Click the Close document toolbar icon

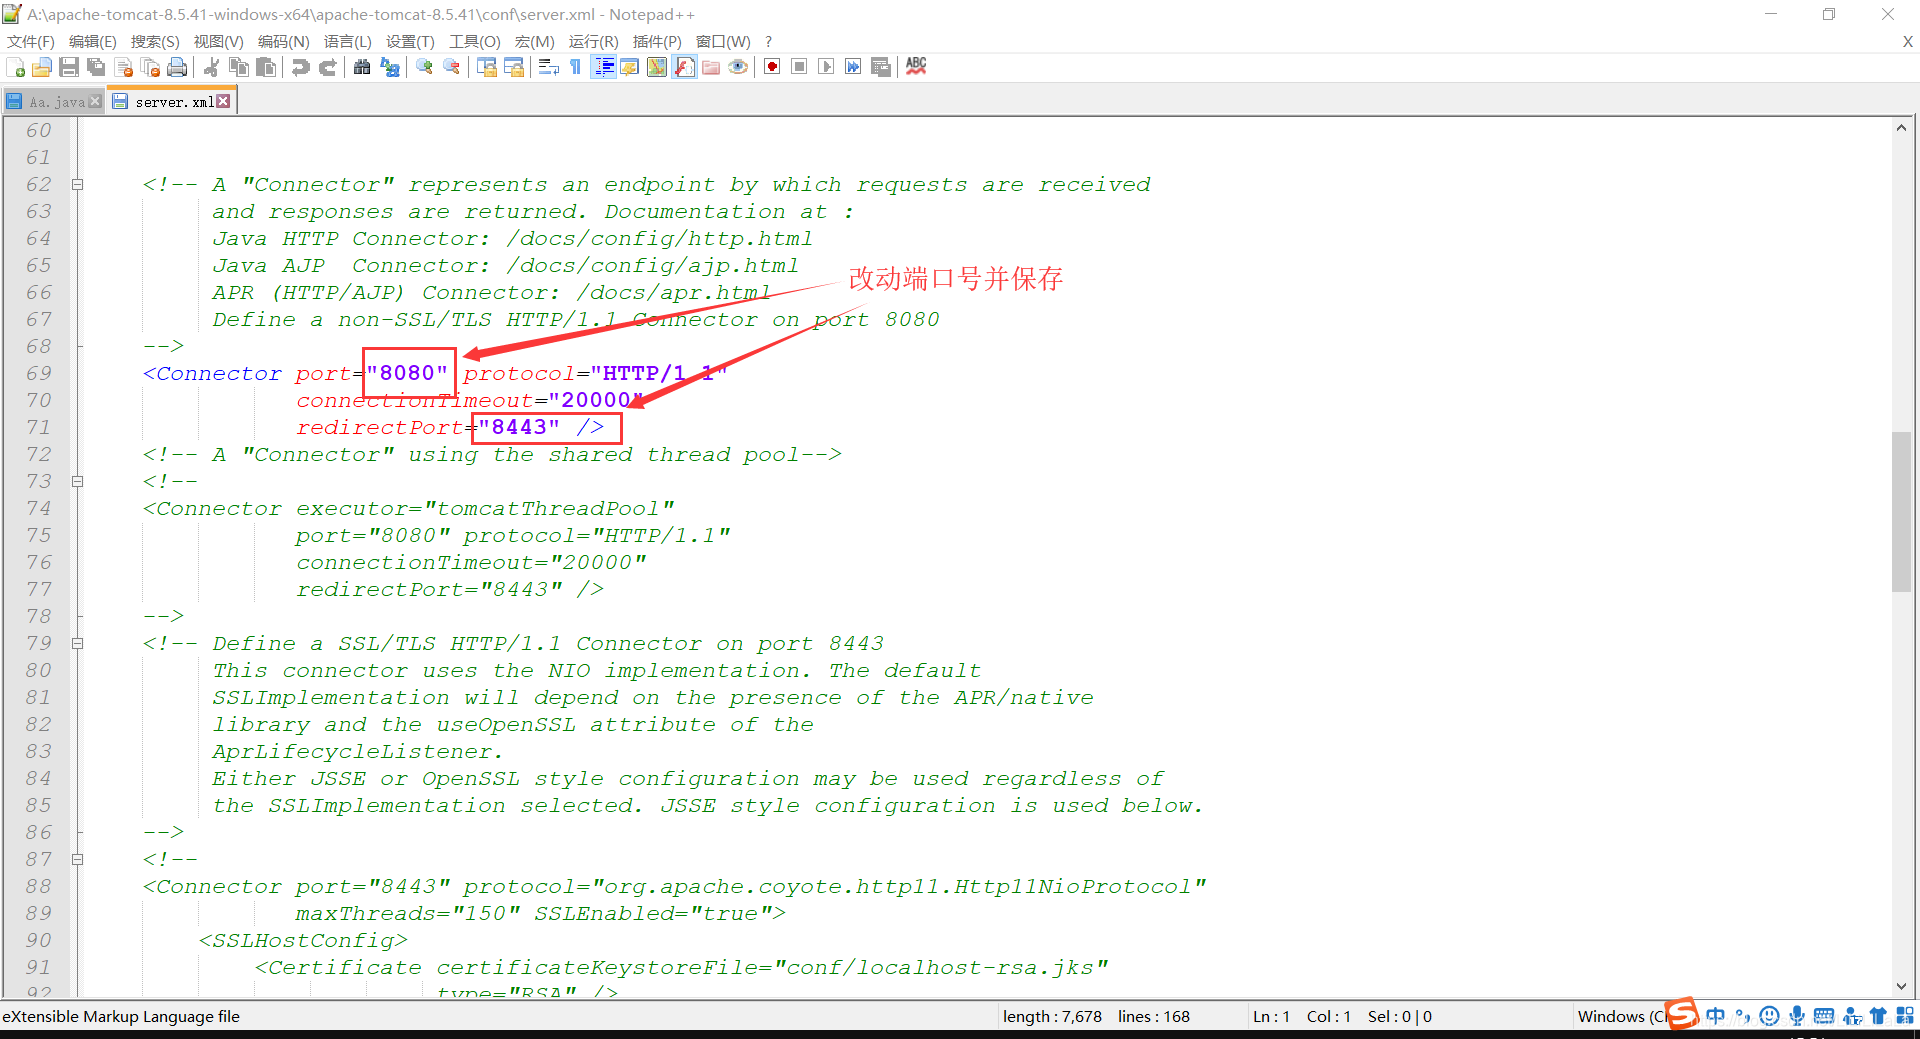pyautogui.click(x=124, y=67)
